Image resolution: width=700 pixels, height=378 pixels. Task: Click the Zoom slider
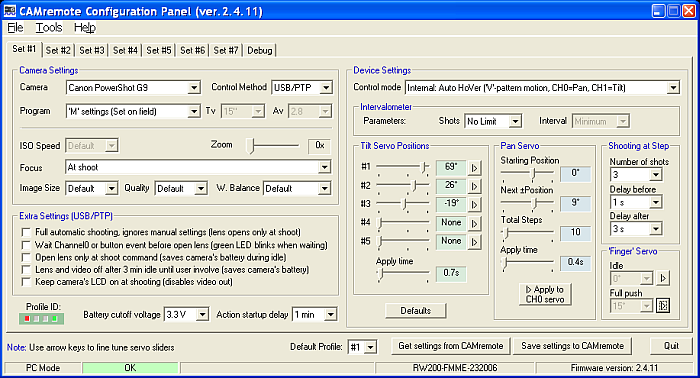(273, 145)
